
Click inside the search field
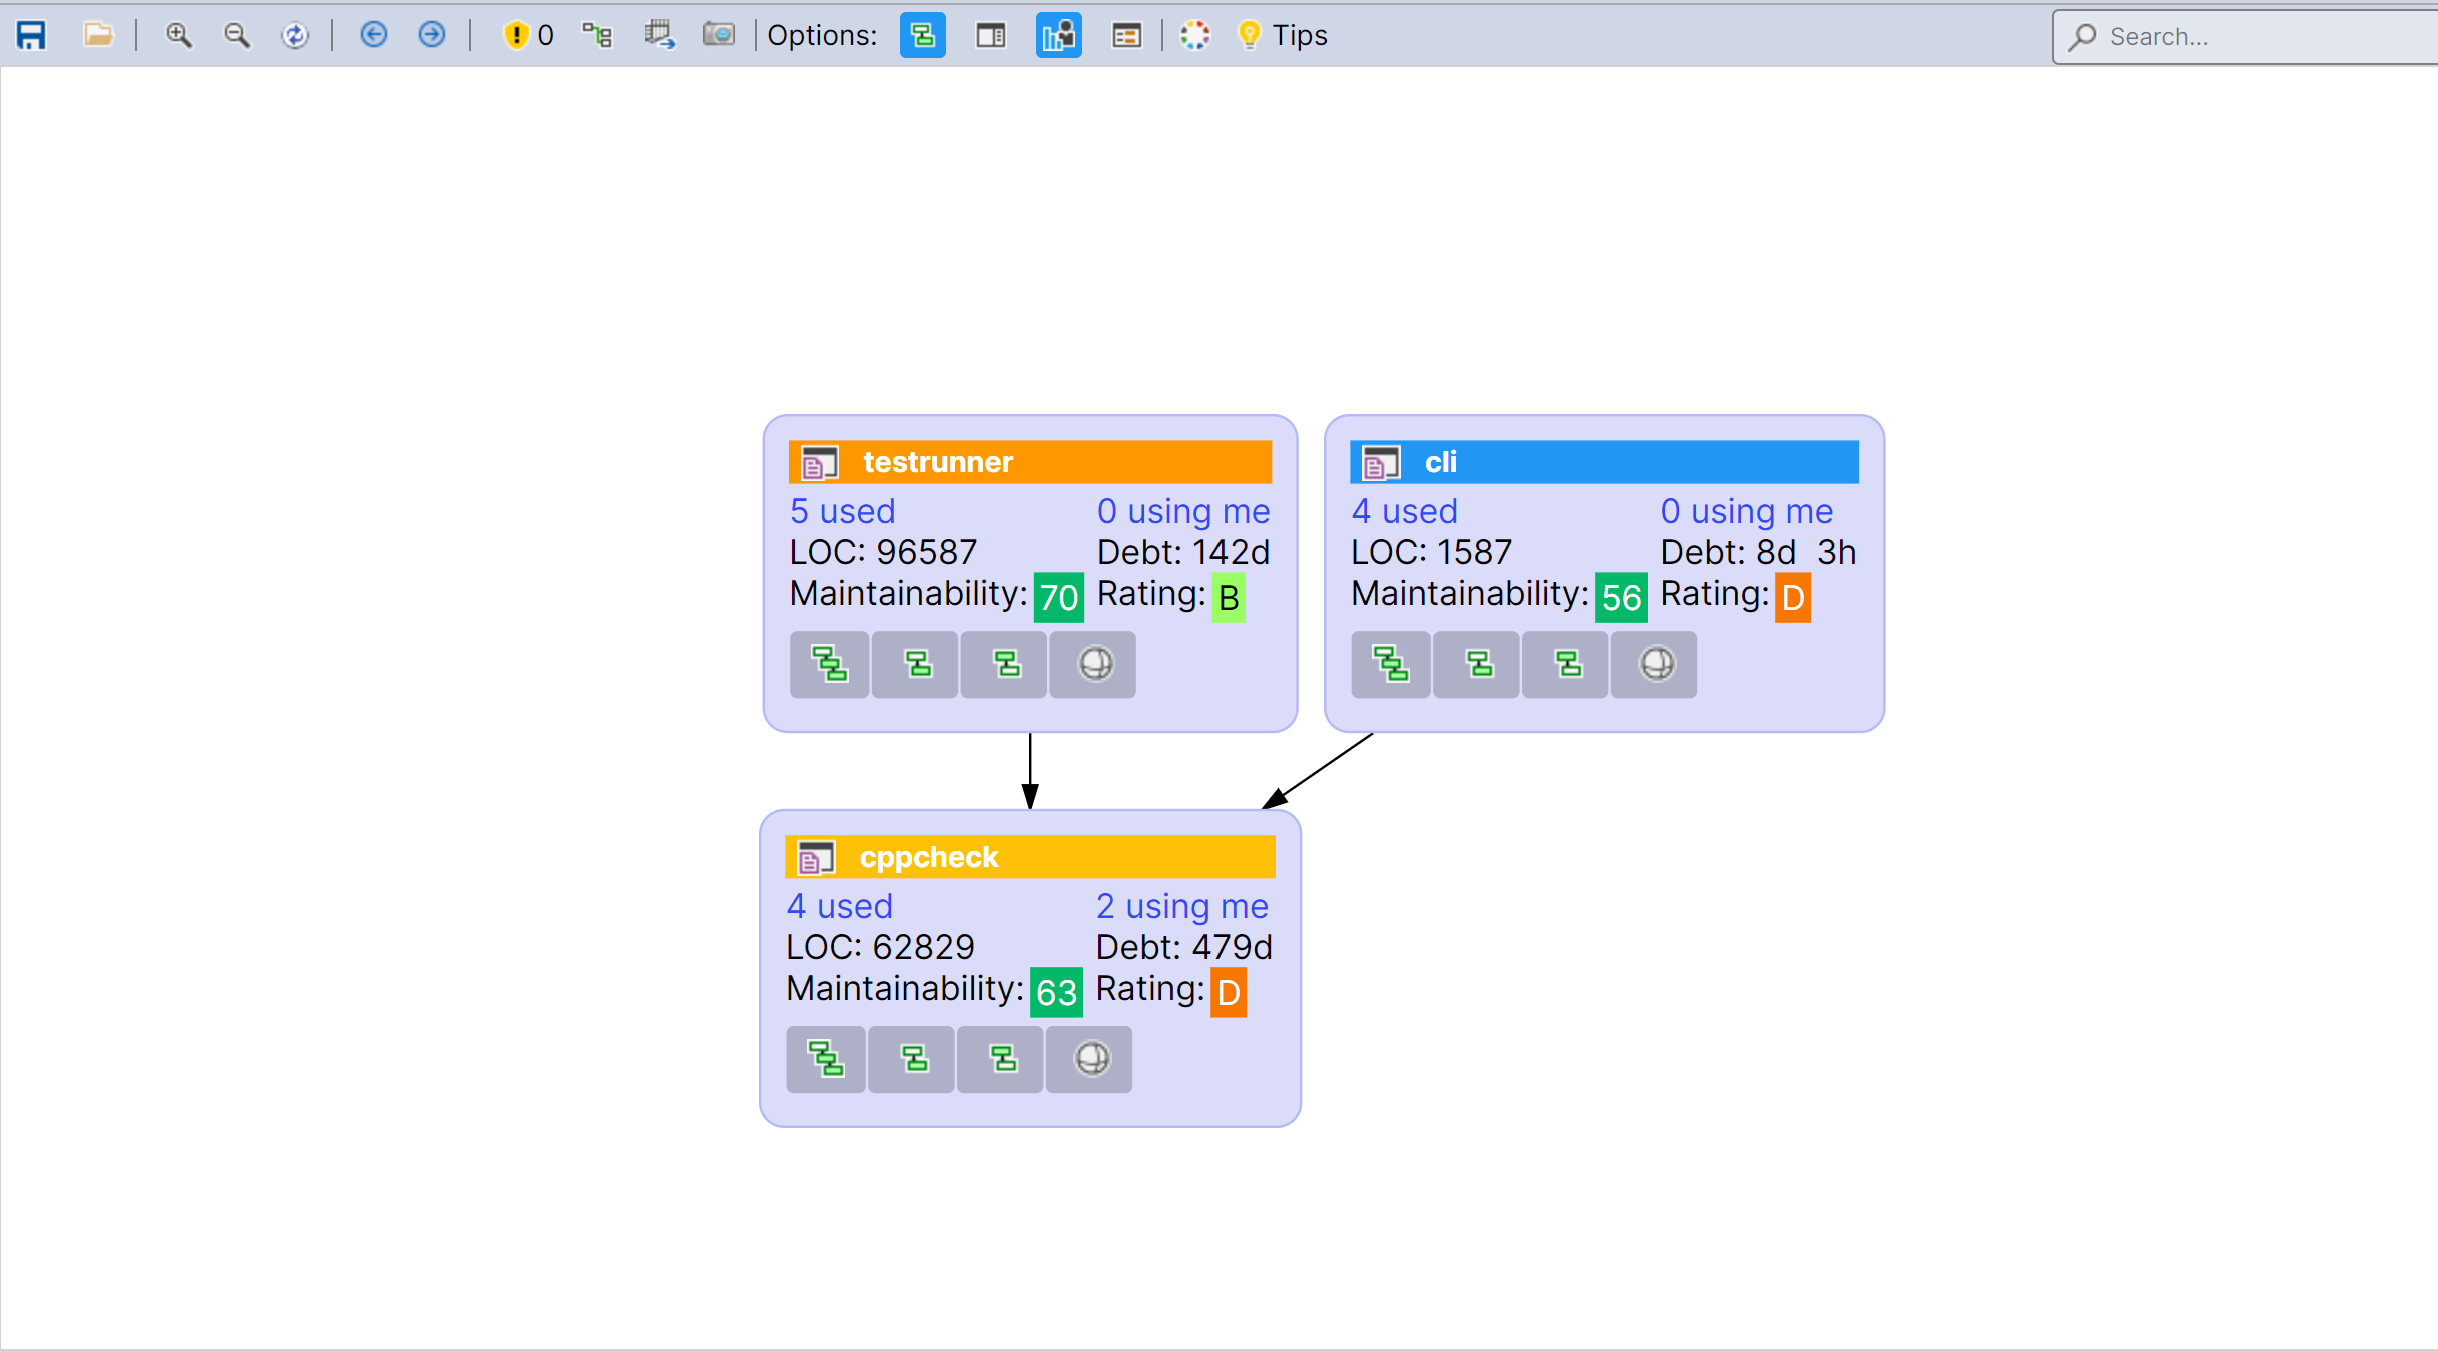(x=2240, y=37)
